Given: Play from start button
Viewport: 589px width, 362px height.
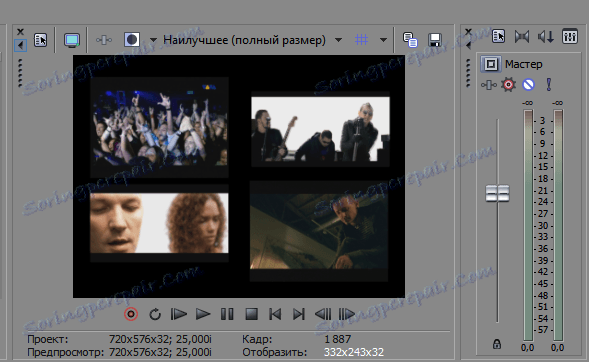Looking at the screenshot, I should click(x=178, y=314).
